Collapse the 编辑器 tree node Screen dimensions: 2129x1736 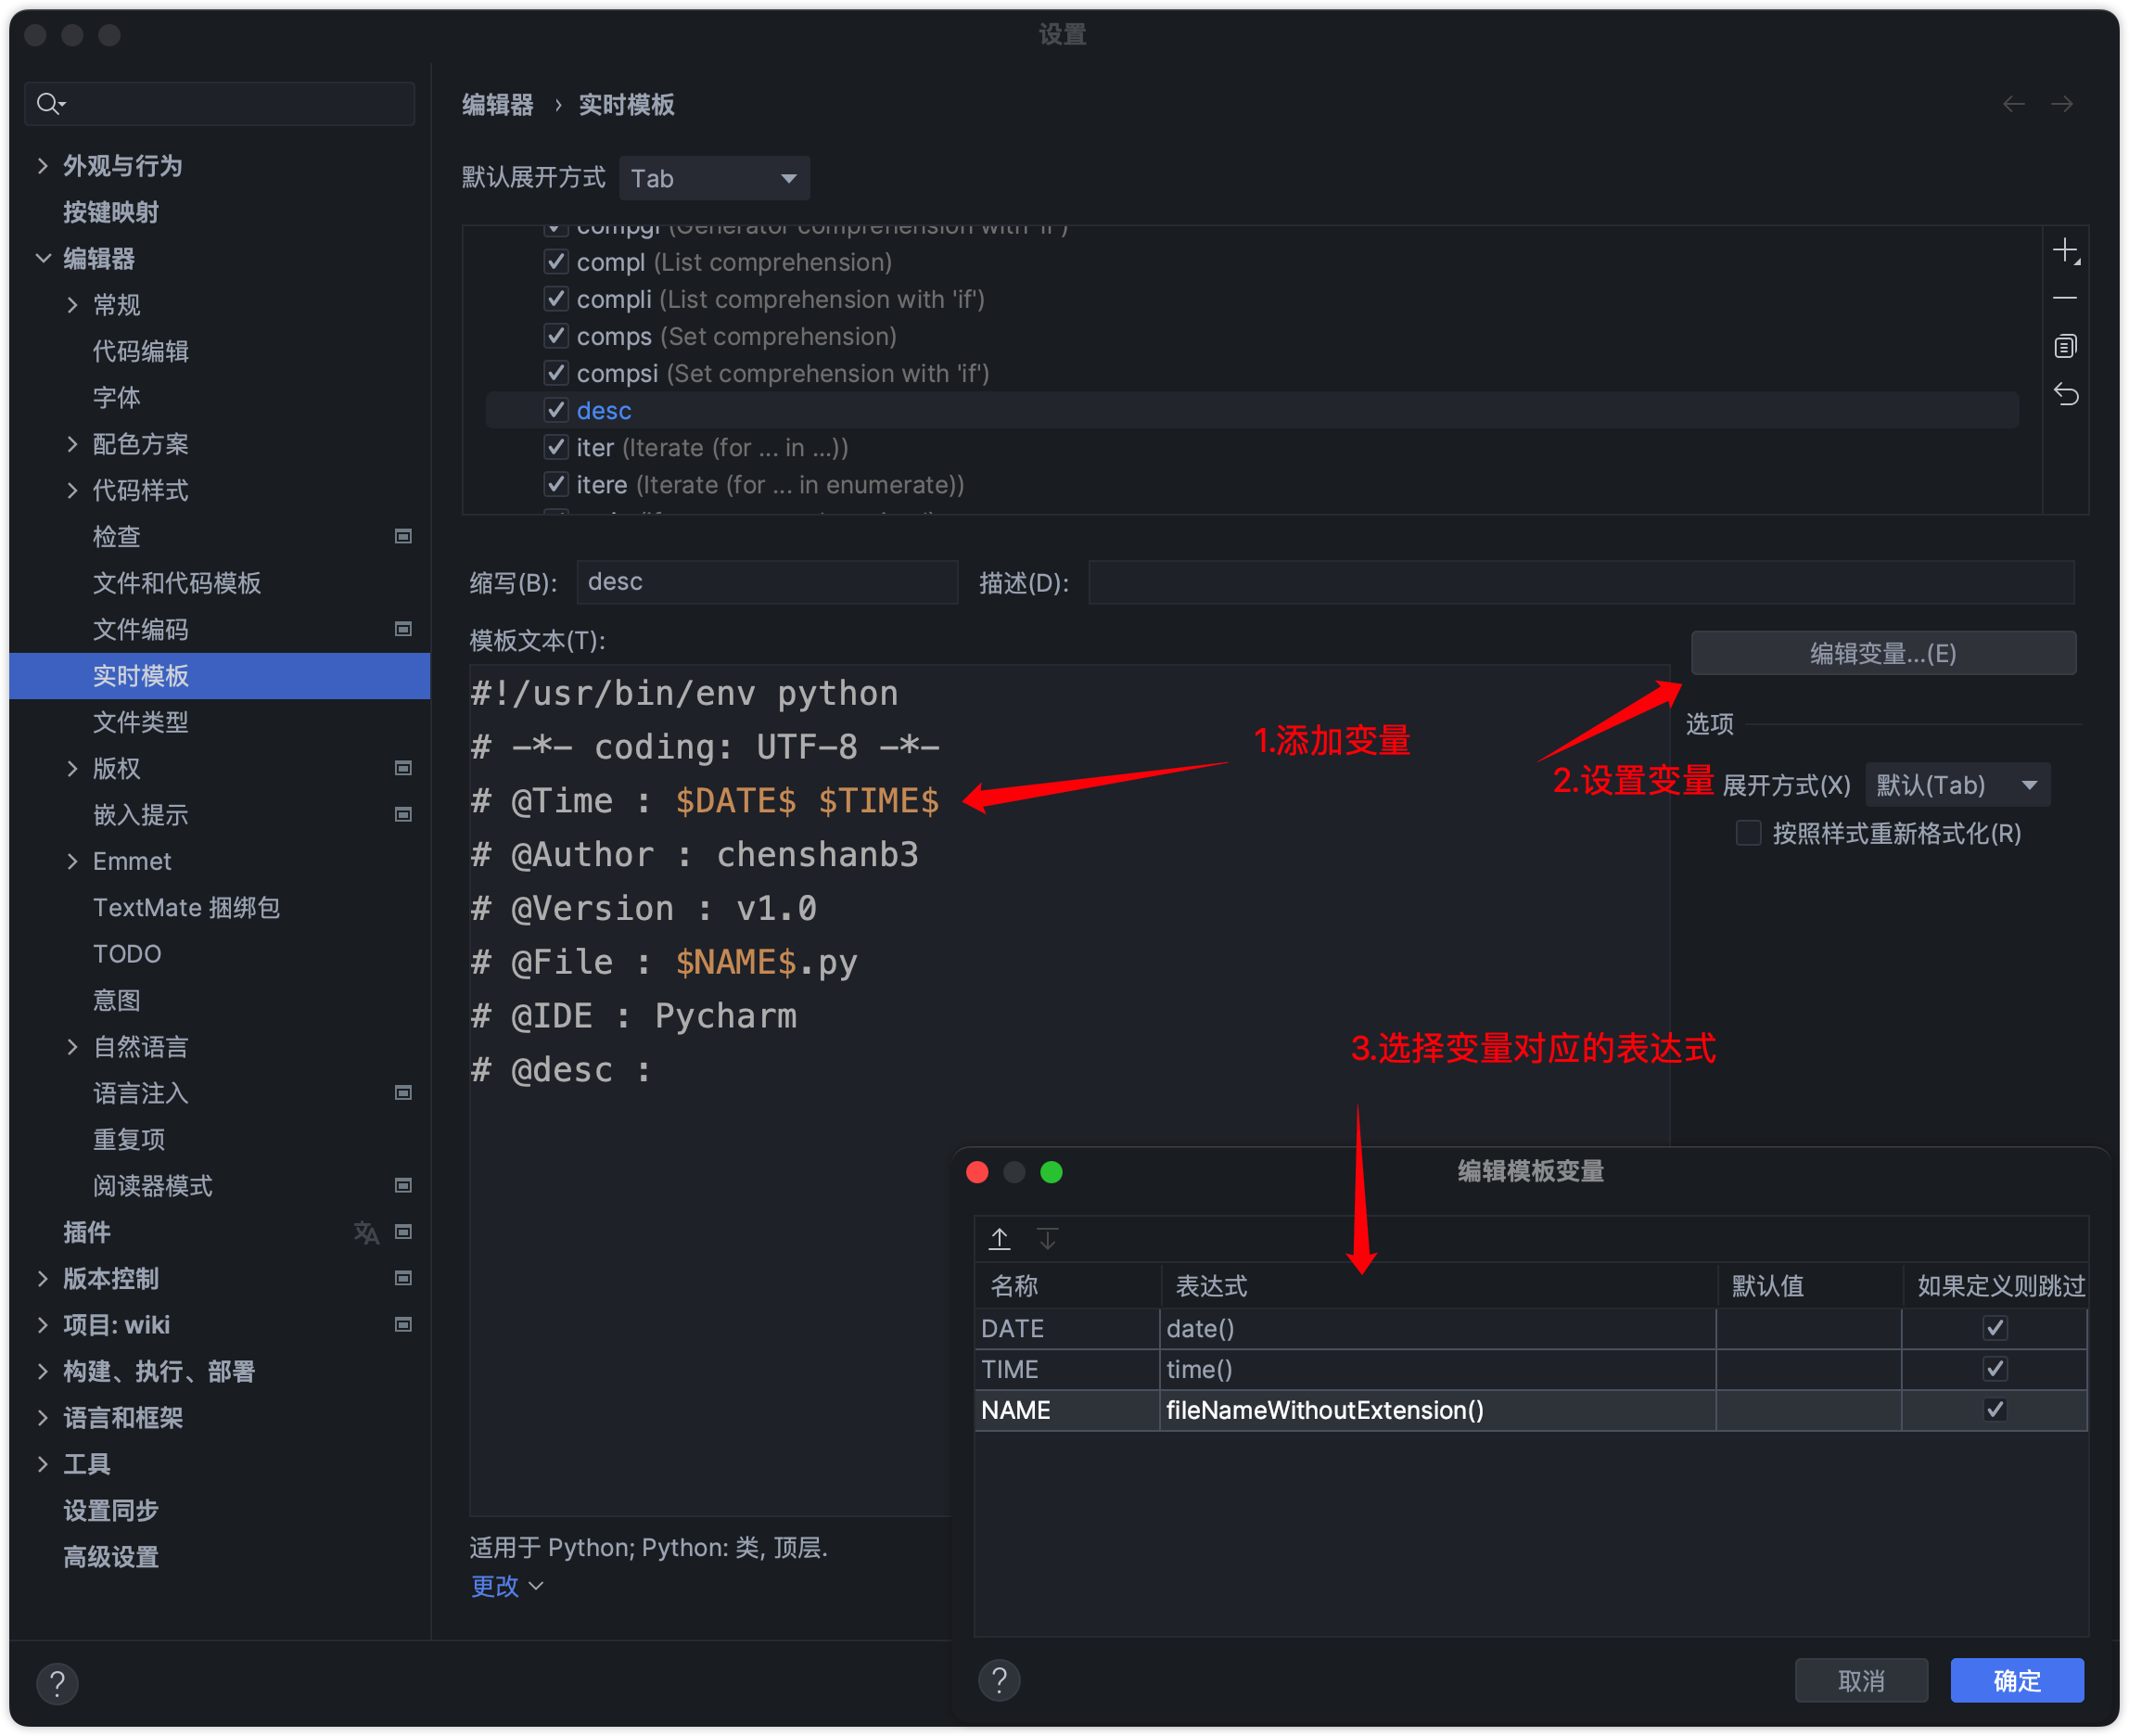tap(42, 259)
